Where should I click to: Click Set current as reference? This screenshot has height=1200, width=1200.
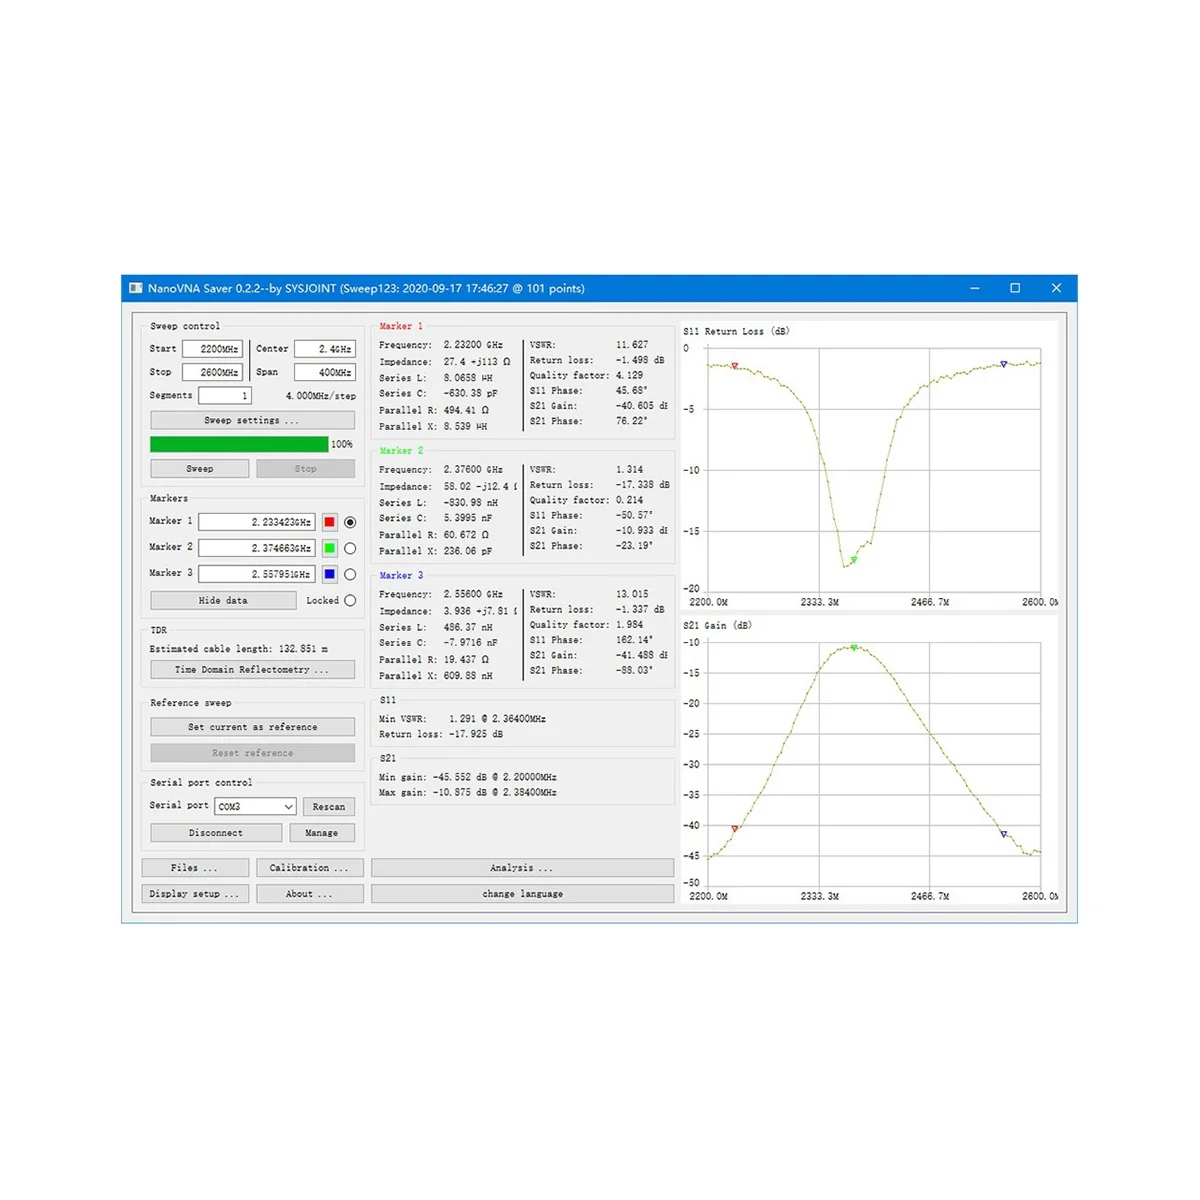[252, 727]
